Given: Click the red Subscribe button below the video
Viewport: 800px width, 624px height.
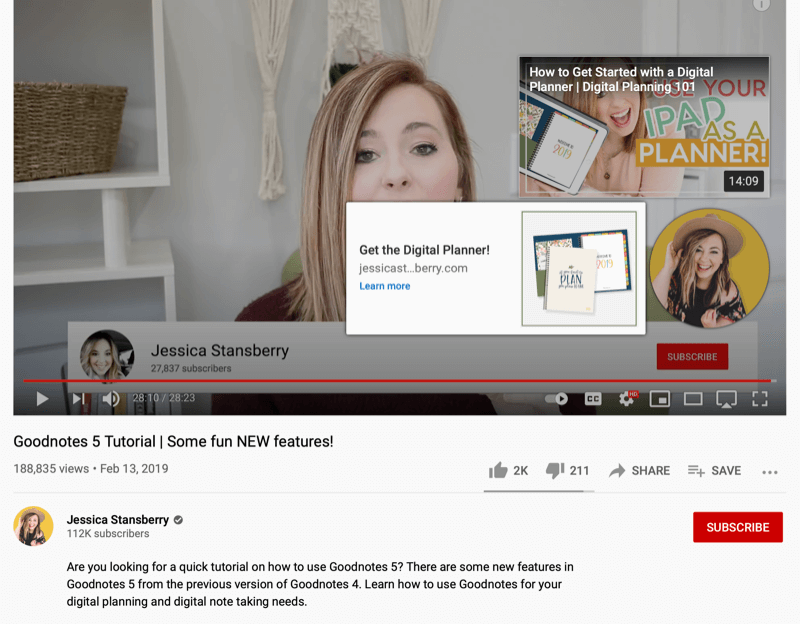Looking at the screenshot, I should [x=738, y=527].
